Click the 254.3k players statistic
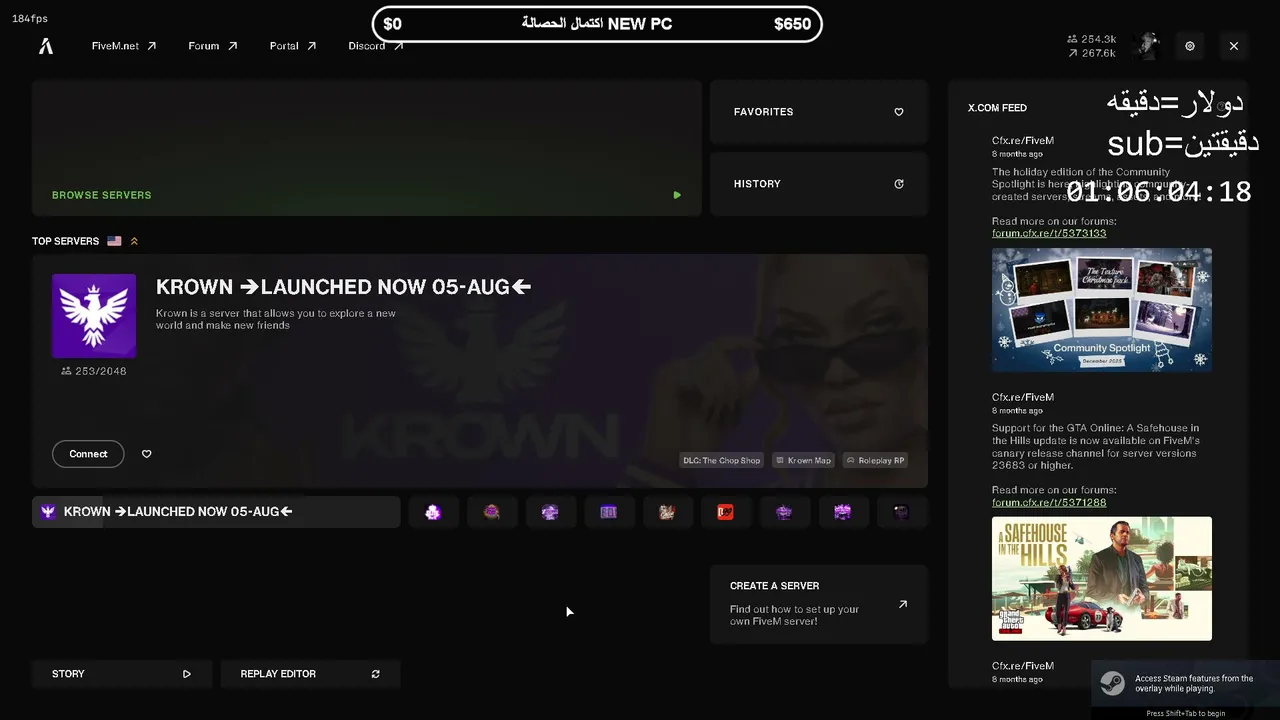This screenshot has height=720, width=1280. pos(1092,40)
